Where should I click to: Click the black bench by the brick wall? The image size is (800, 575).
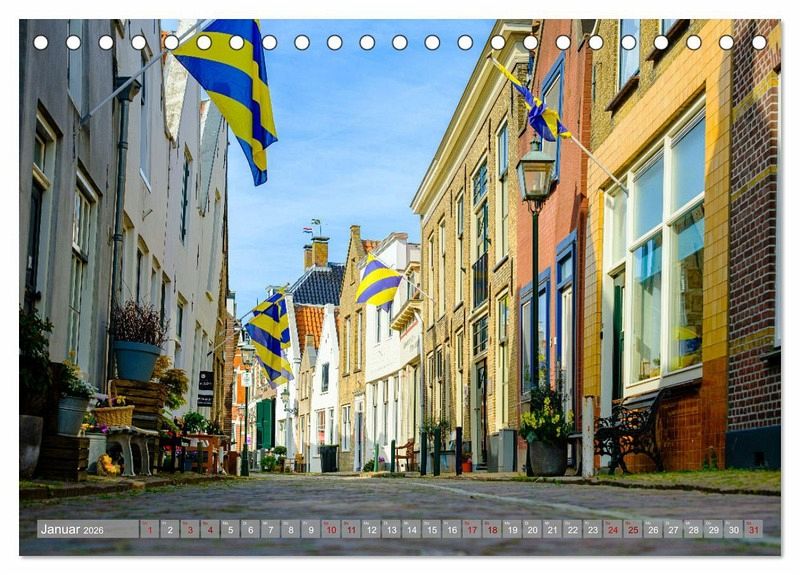(629, 432)
